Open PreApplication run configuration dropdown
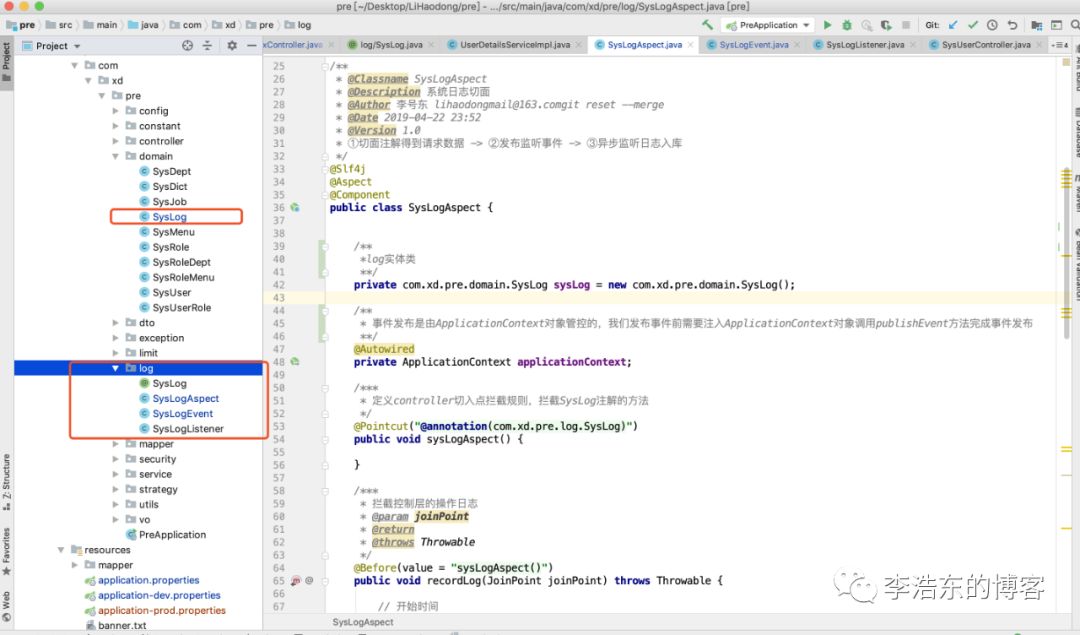 coord(768,25)
